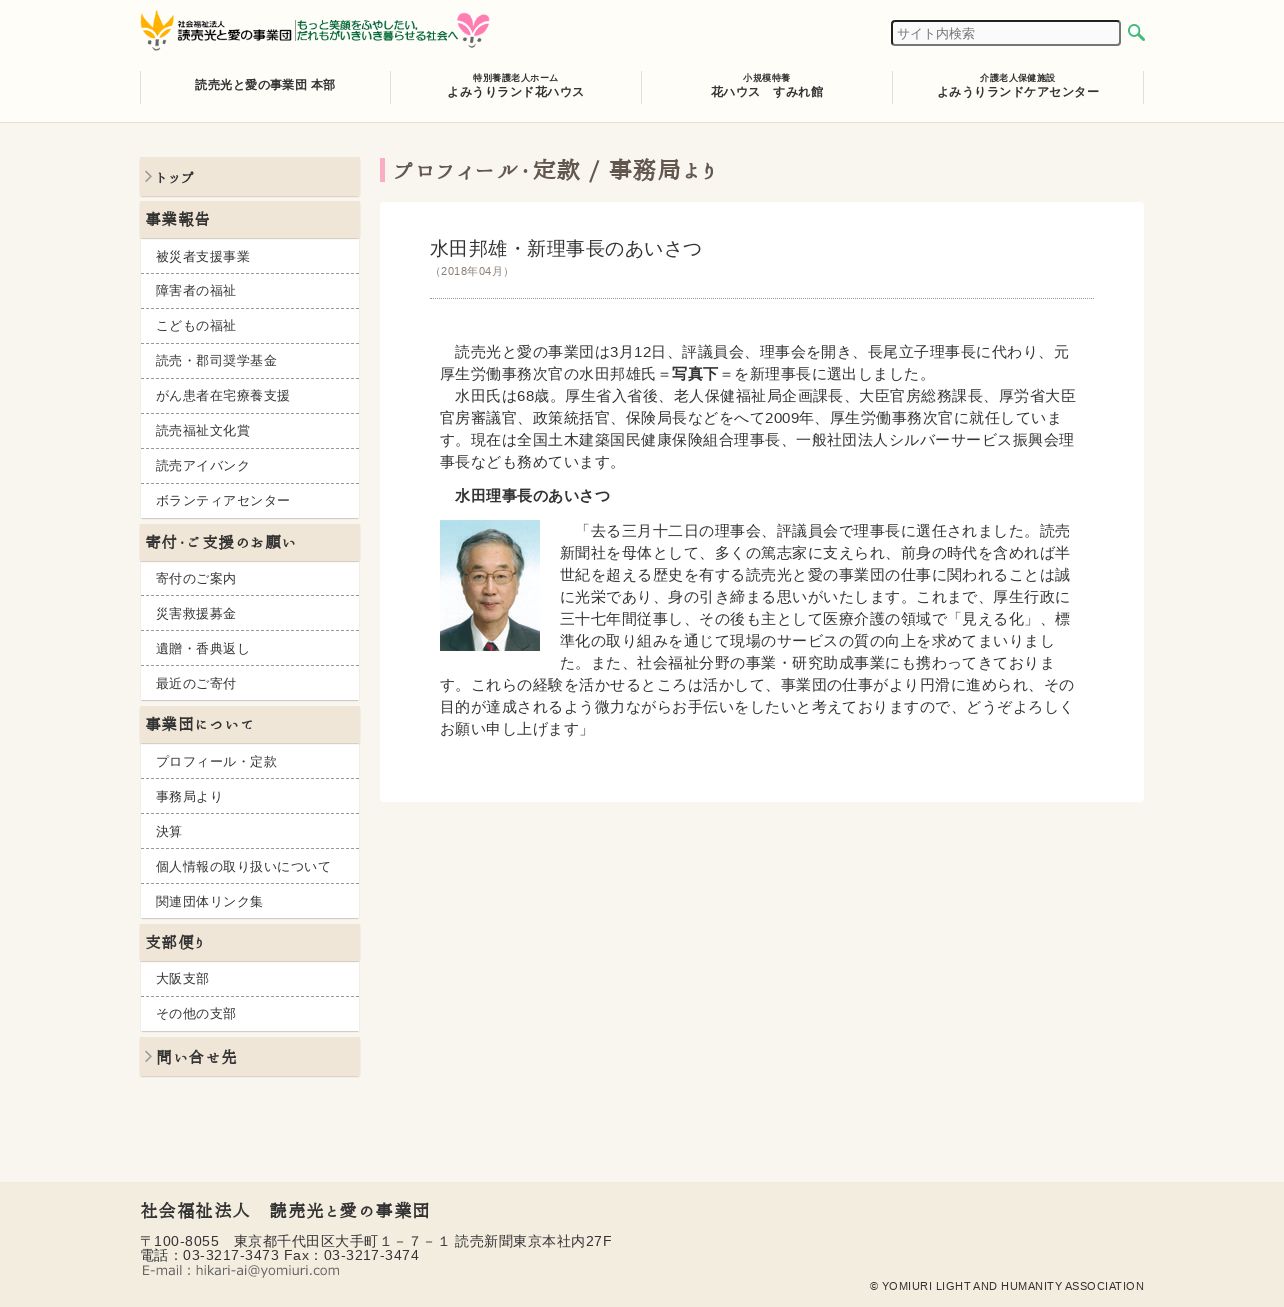Open プロフィール・定款 sidebar link

click(250, 762)
